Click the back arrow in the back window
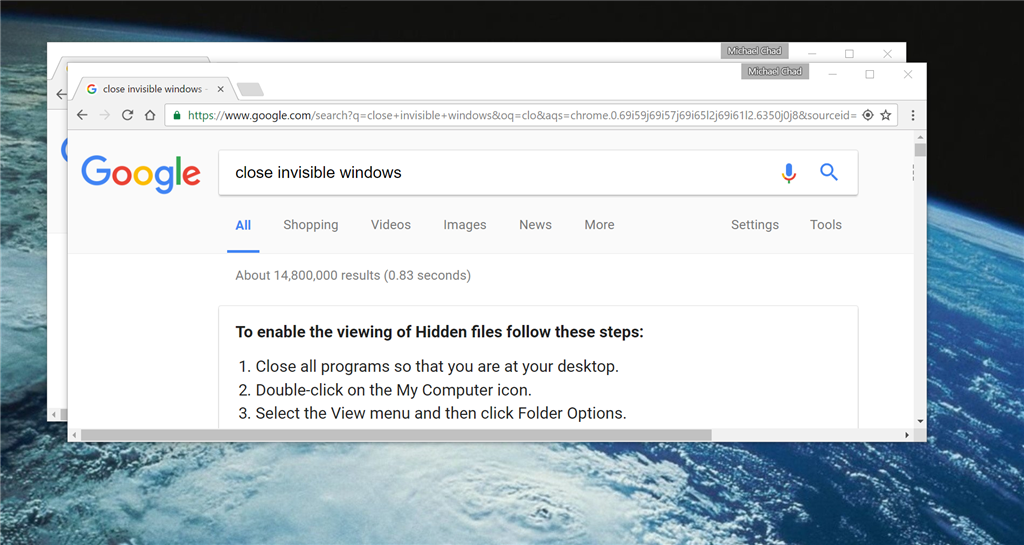The image size is (1024, 545). click(x=60, y=95)
